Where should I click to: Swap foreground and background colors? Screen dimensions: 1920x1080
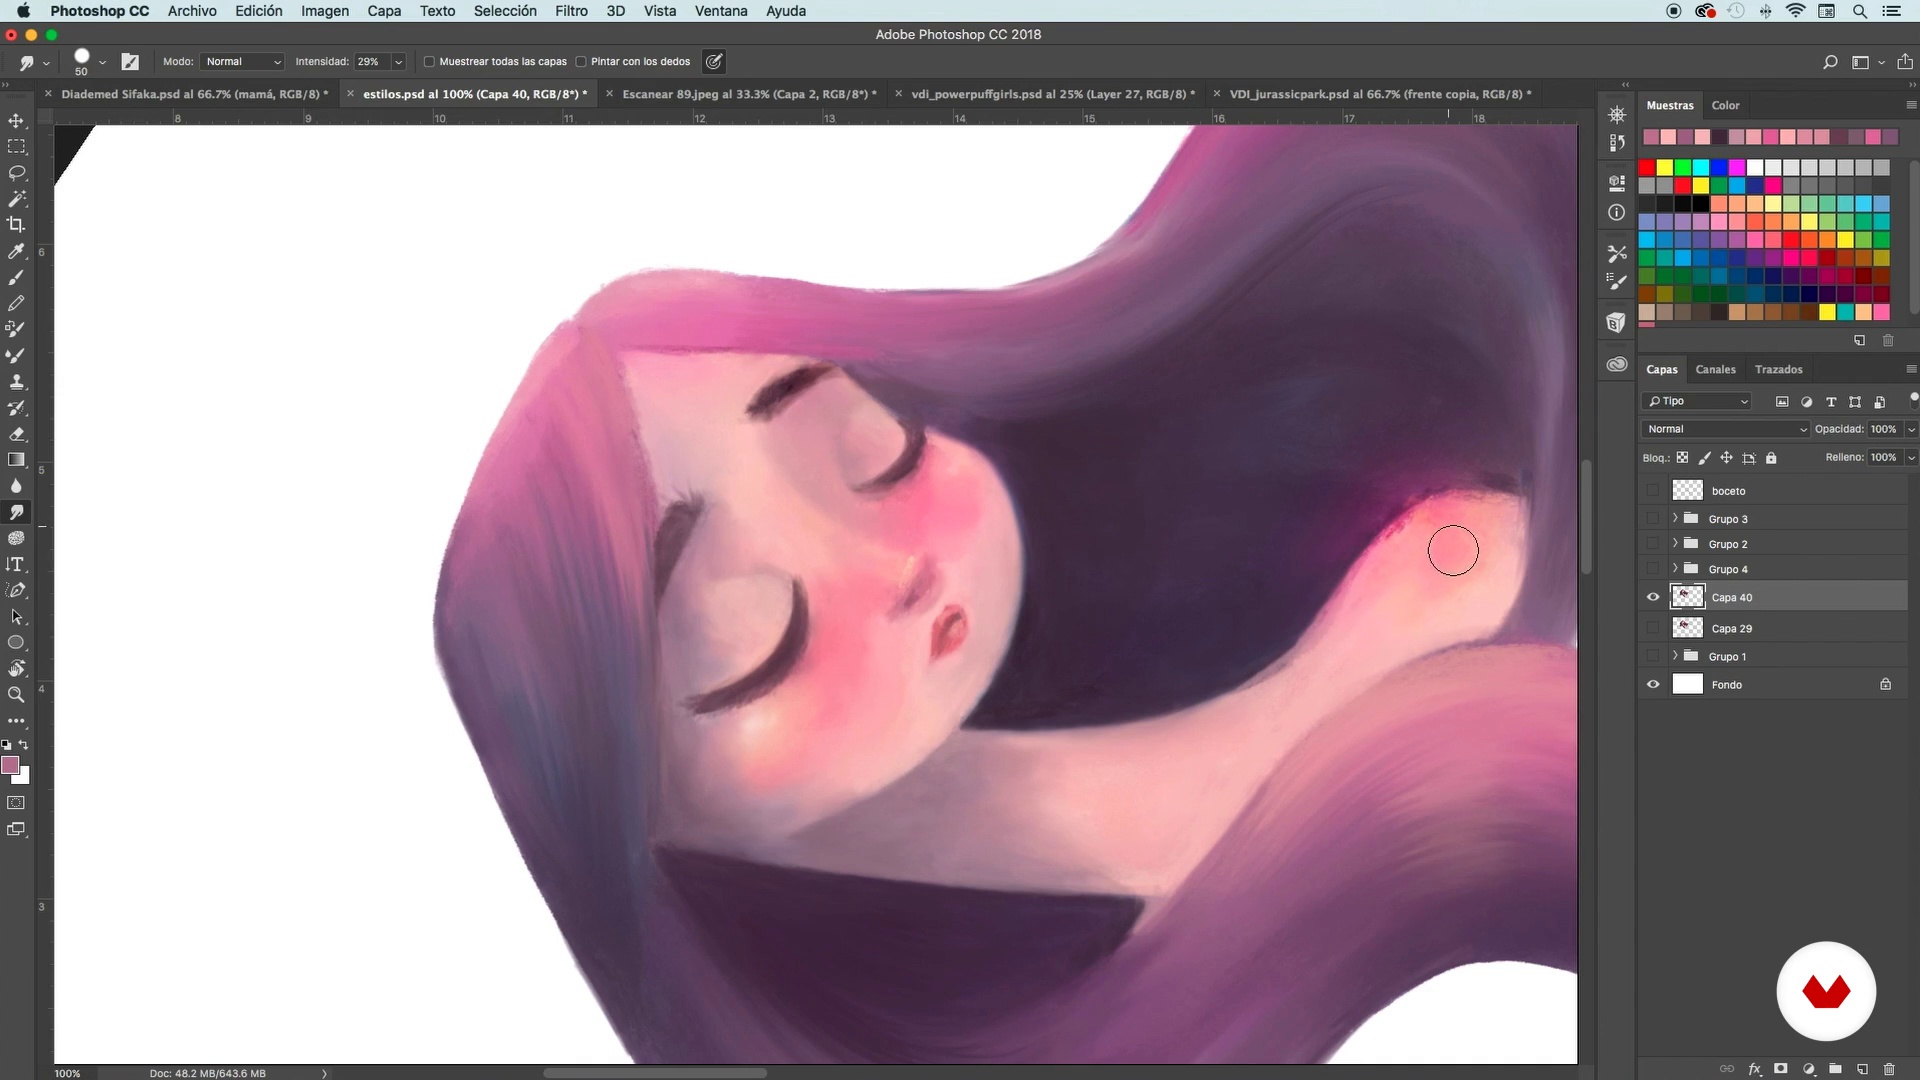coord(24,745)
